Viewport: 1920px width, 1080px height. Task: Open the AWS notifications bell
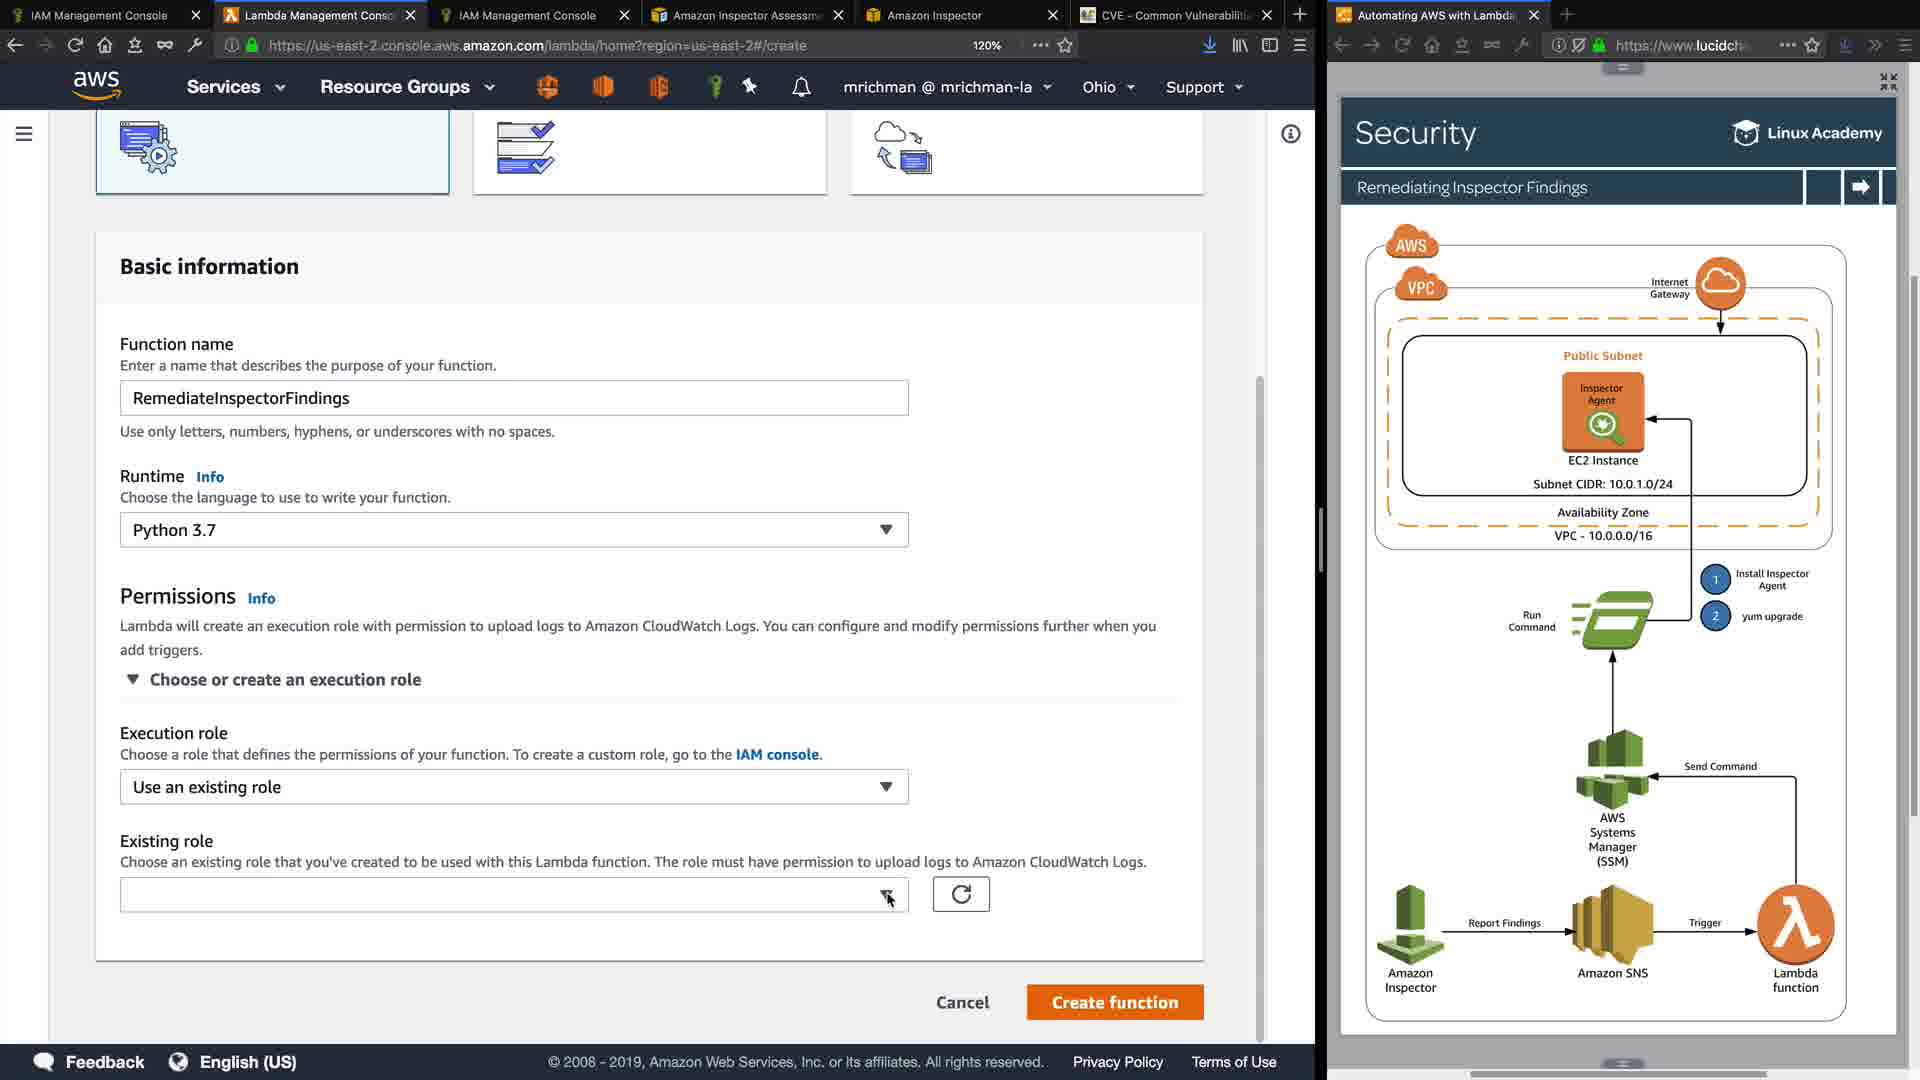[801, 87]
